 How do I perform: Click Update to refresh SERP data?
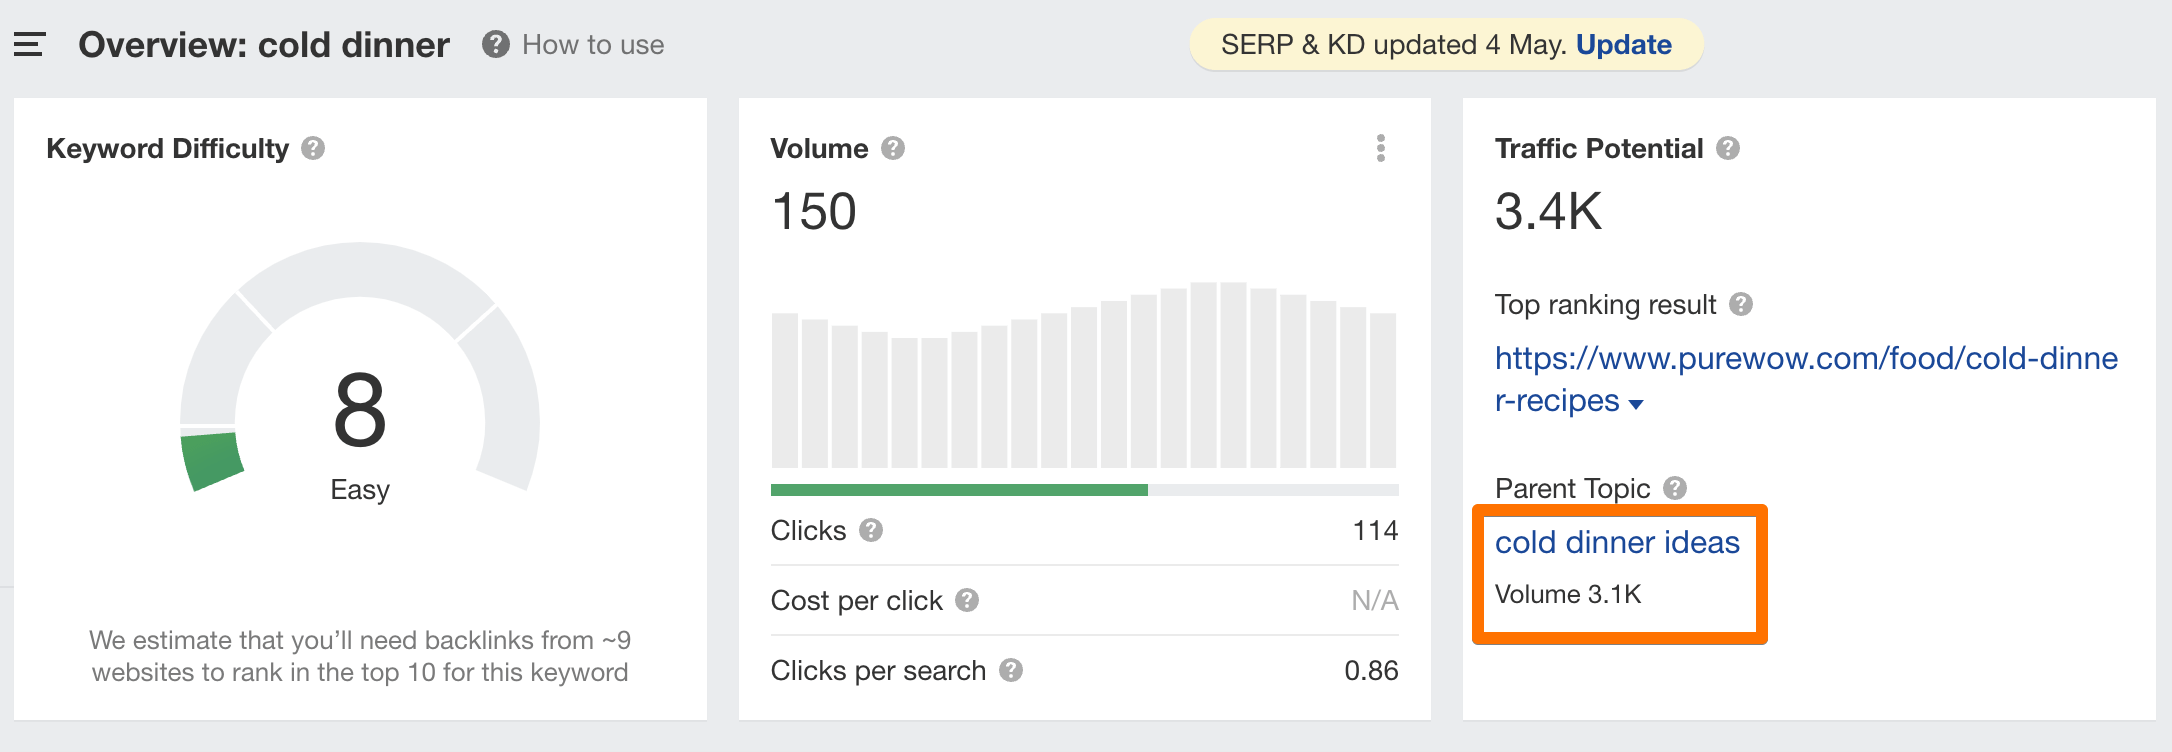point(1623,45)
